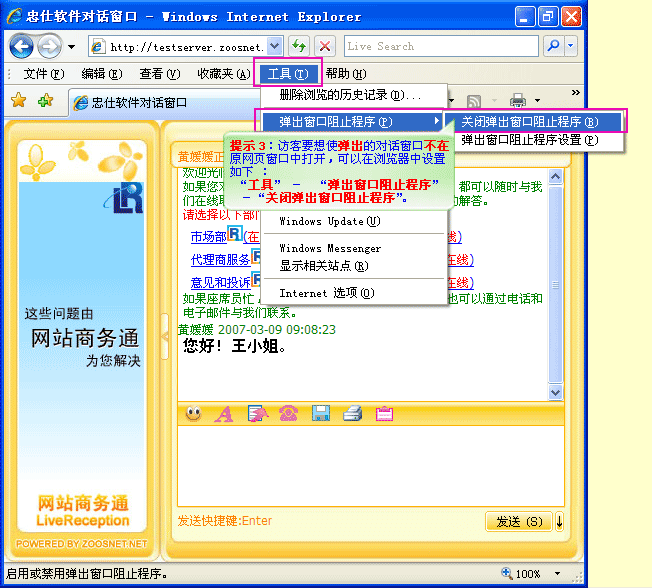Viewport: 652px width, 588px height.
Task: Click the browser Refresh button
Action: click(x=299, y=46)
